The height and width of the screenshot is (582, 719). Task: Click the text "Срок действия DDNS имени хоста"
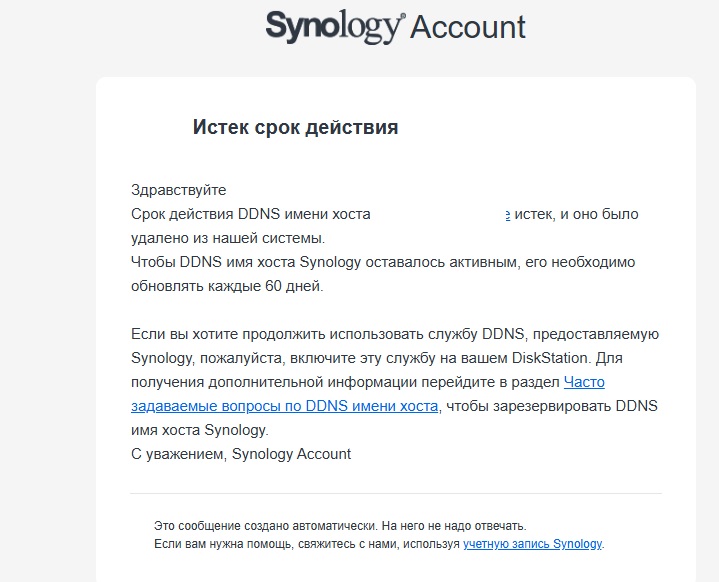250,214
